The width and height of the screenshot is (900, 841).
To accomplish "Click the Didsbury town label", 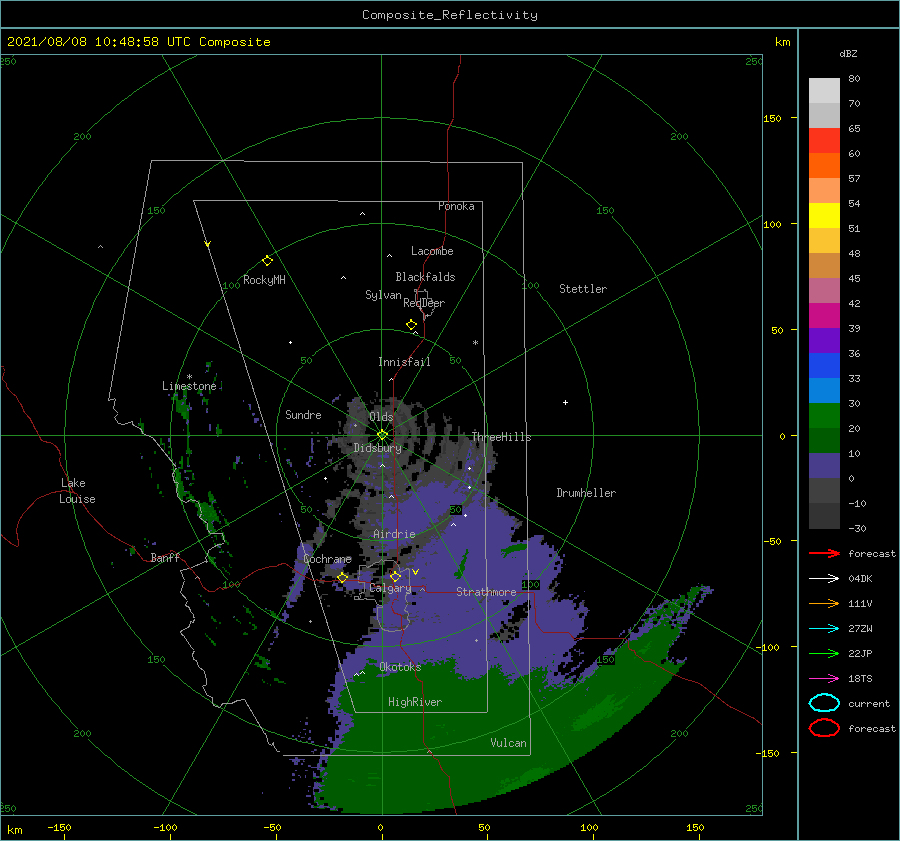I will (x=378, y=448).
